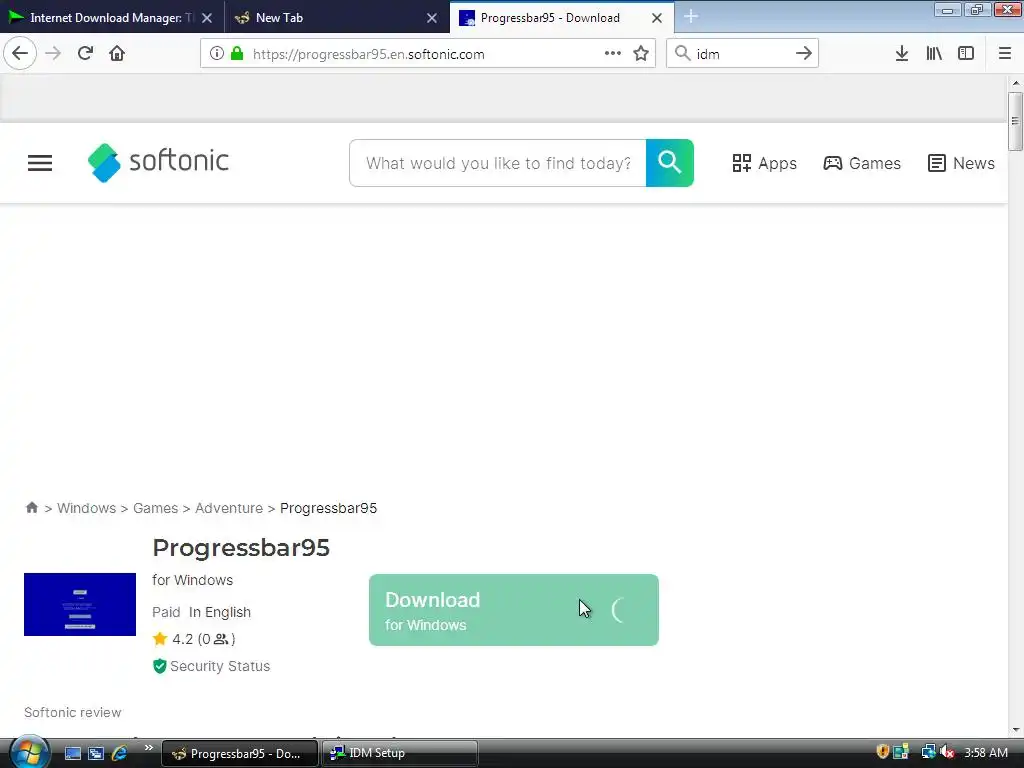Switch to IDM Setup taskbar window
This screenshot has width=1024, height=768.
[399, 754]
